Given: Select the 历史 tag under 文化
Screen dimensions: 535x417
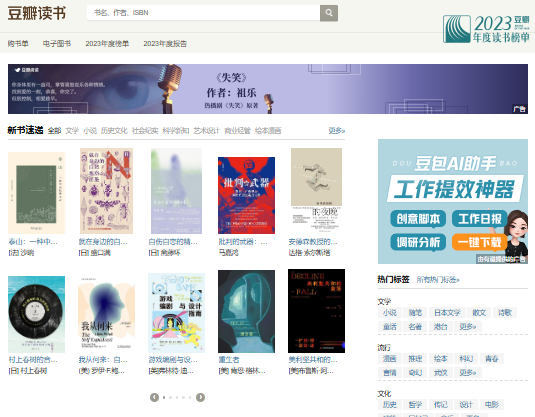Looking at the screenshot, I should tap(390, 405).
